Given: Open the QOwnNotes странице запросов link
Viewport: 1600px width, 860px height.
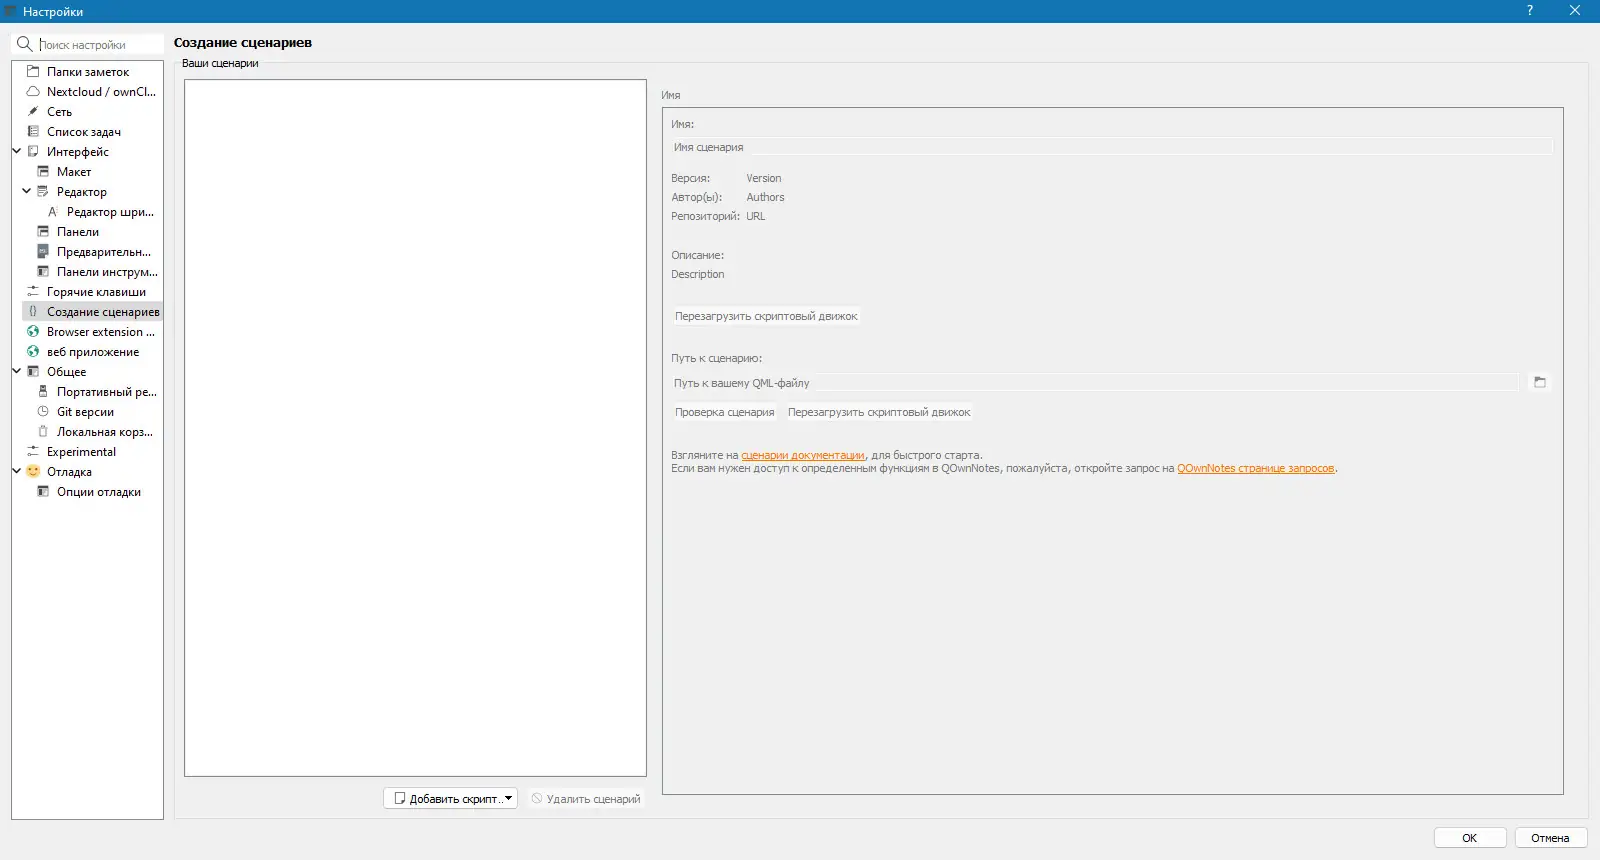Looking at the screenshot, I should tap(1256, 468).
